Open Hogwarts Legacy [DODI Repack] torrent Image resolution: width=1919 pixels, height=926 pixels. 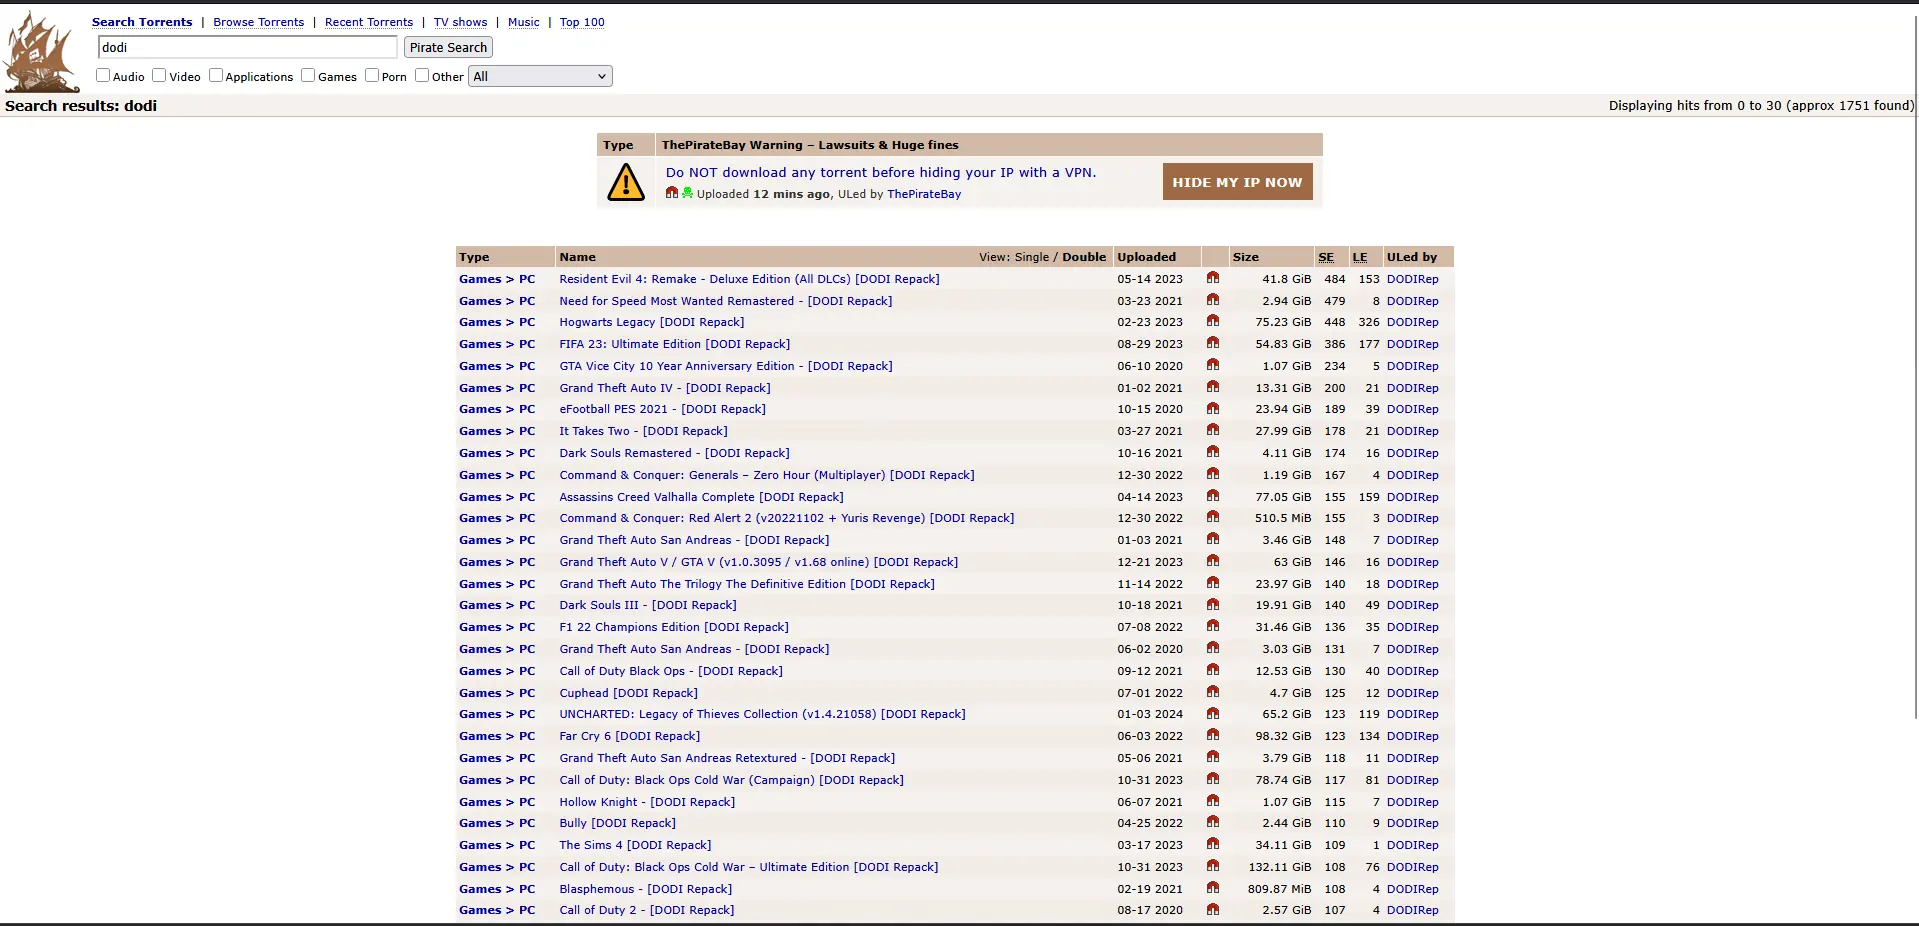(x=652, y=322)
